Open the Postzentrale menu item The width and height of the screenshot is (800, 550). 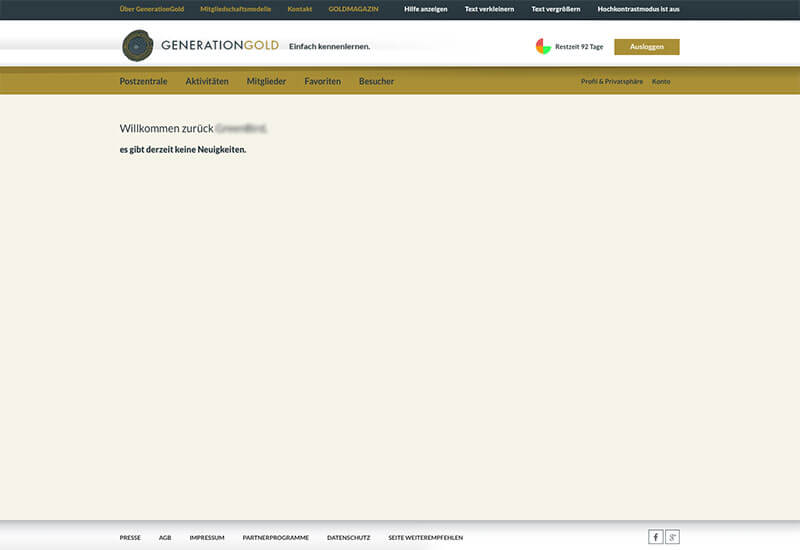click(x=143, y=81)
